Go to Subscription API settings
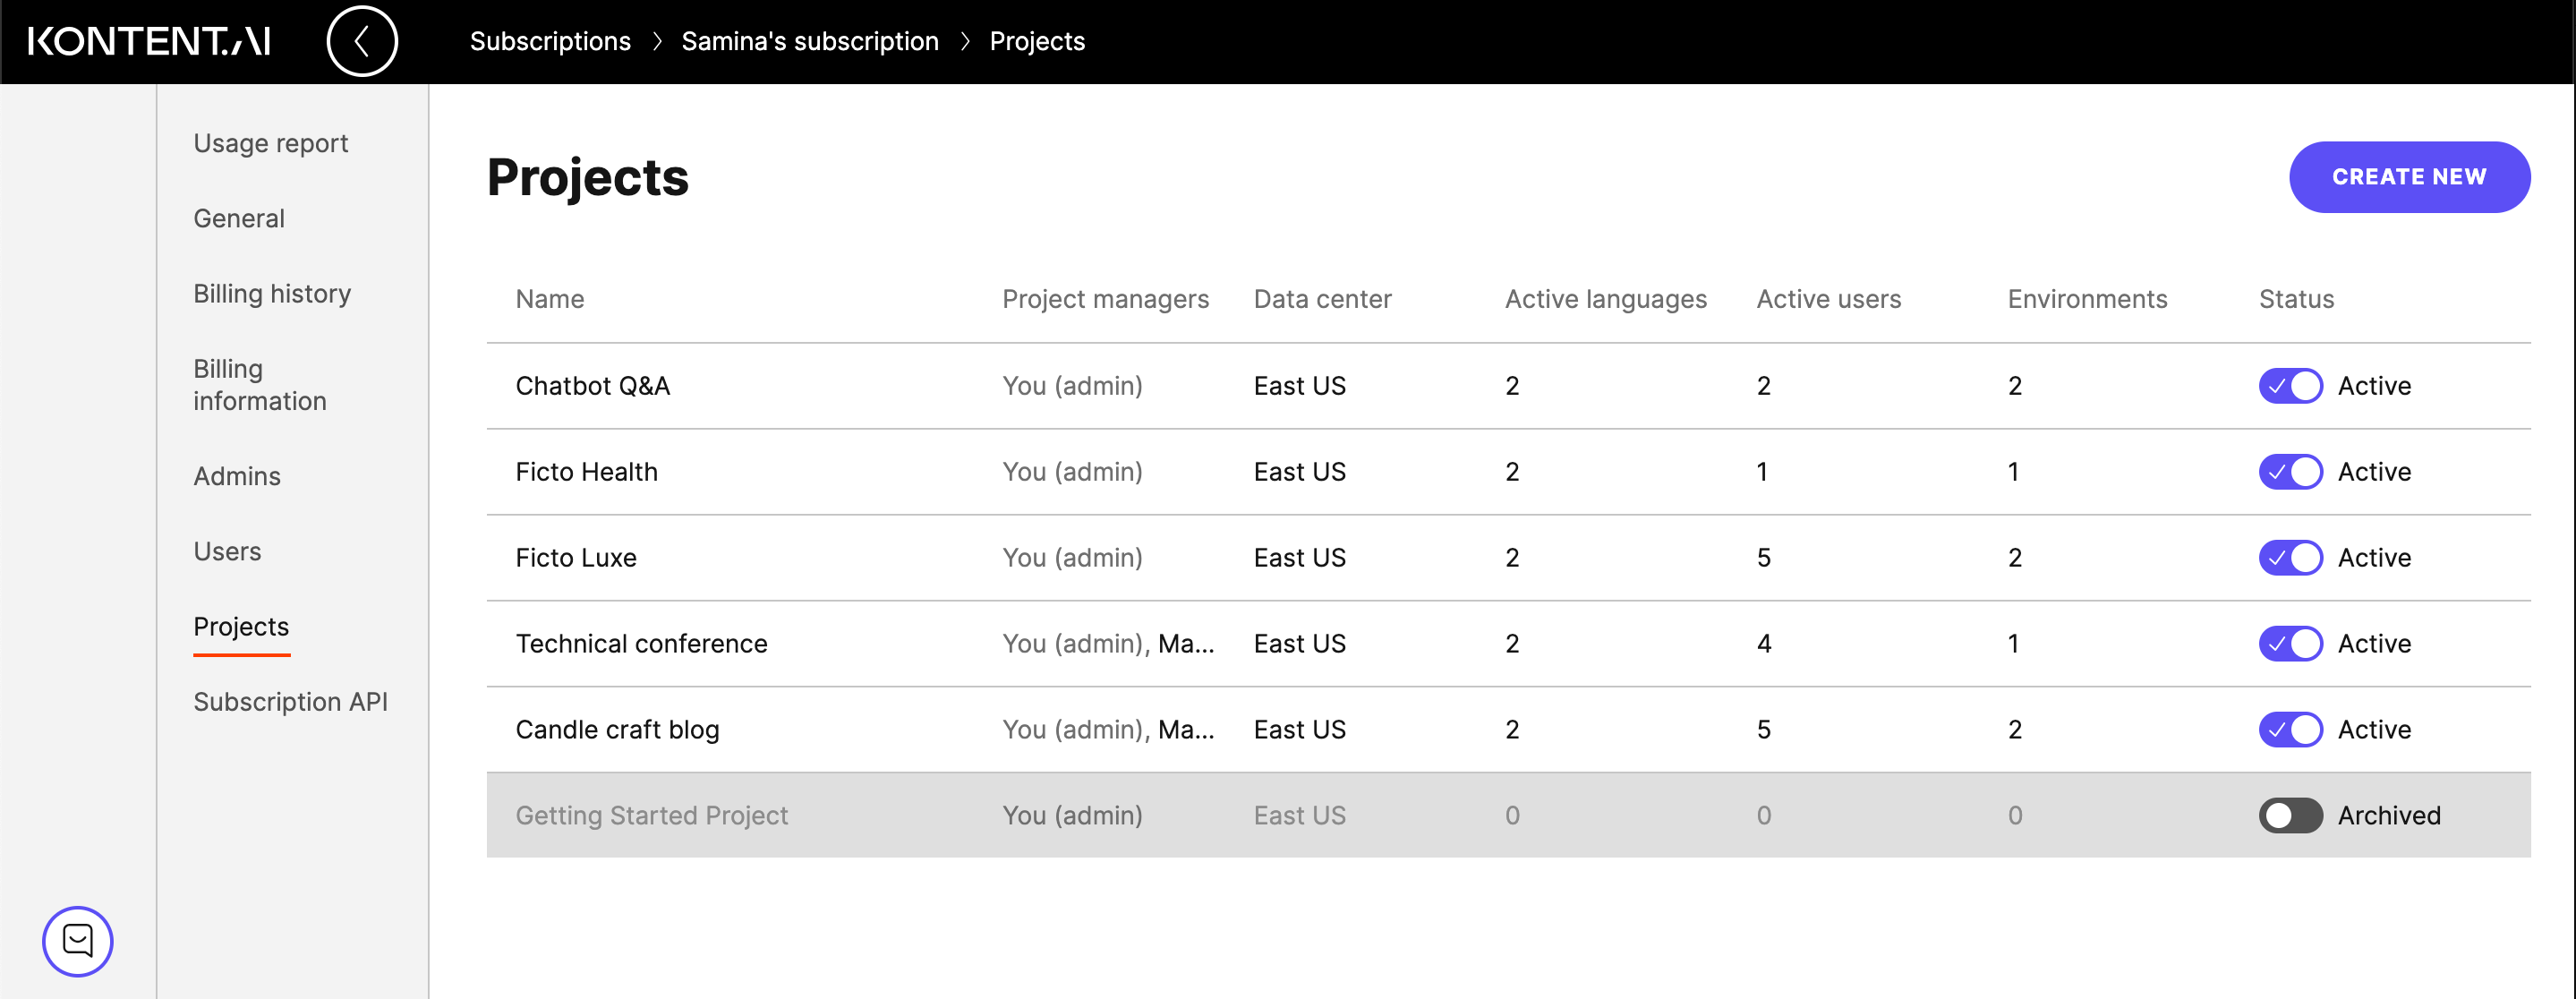 click(x=291, y=701)
